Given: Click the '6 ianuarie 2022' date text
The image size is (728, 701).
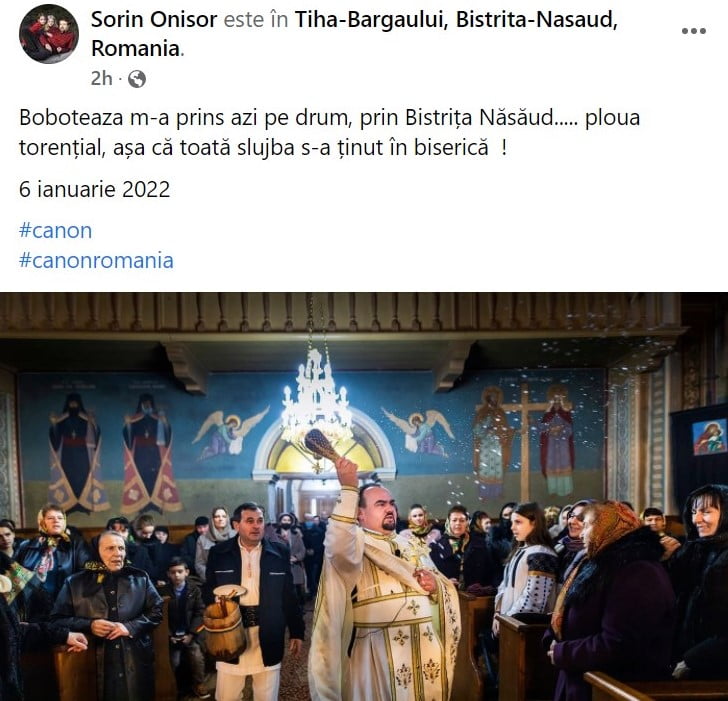Looking at the screenshot, I should 95,189.
